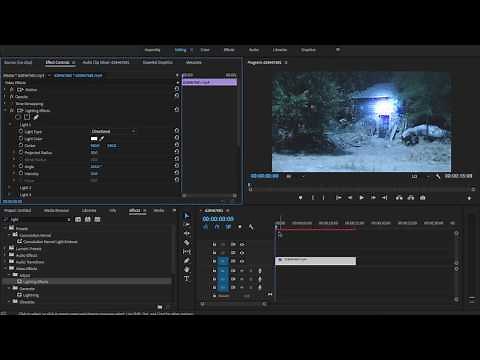
Task: Click the Light Color white swatch
Action: (94, 138)
